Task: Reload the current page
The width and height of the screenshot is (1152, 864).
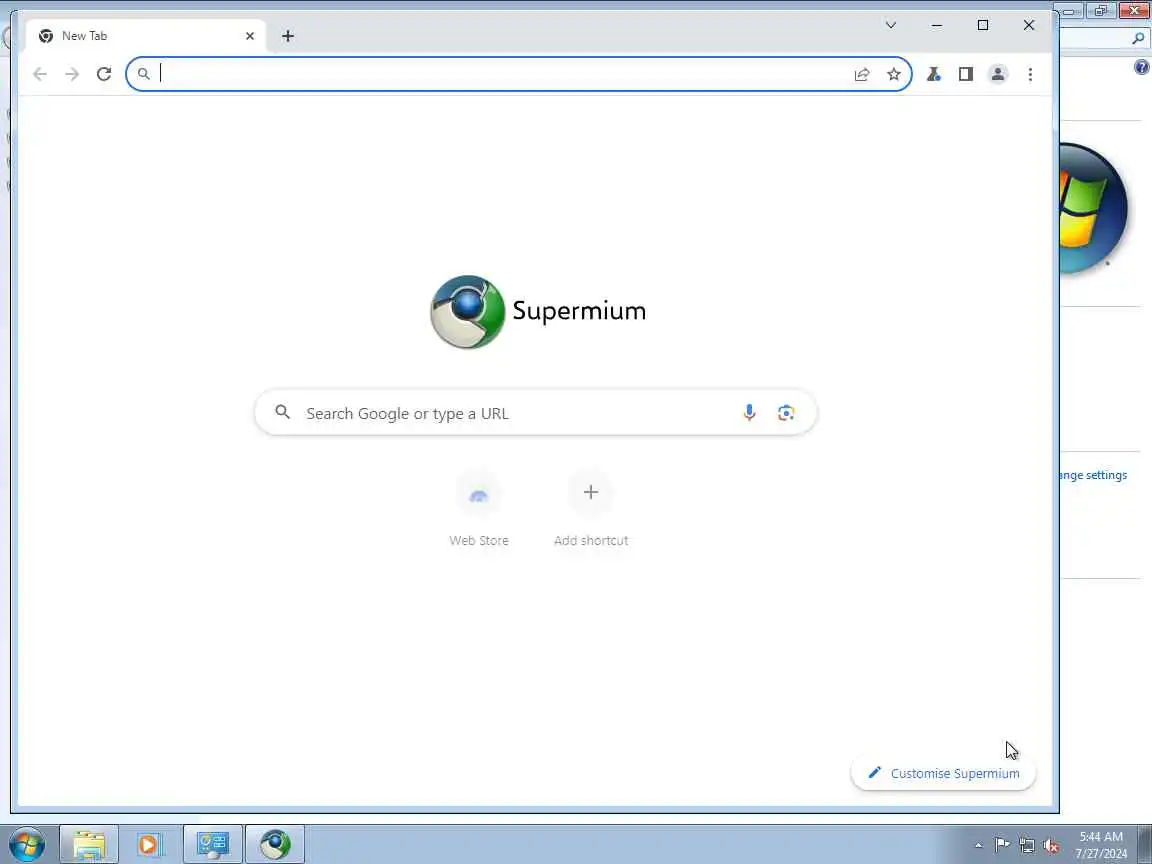Action: point(104,74)
